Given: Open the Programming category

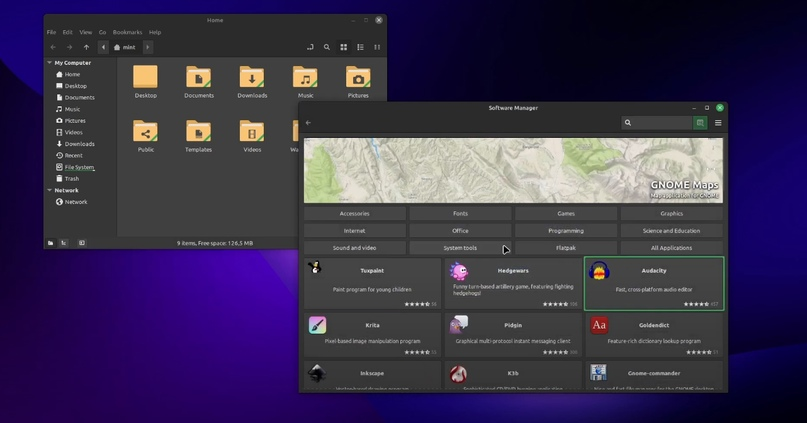Looking at the screenshot, I should point(565,231).
